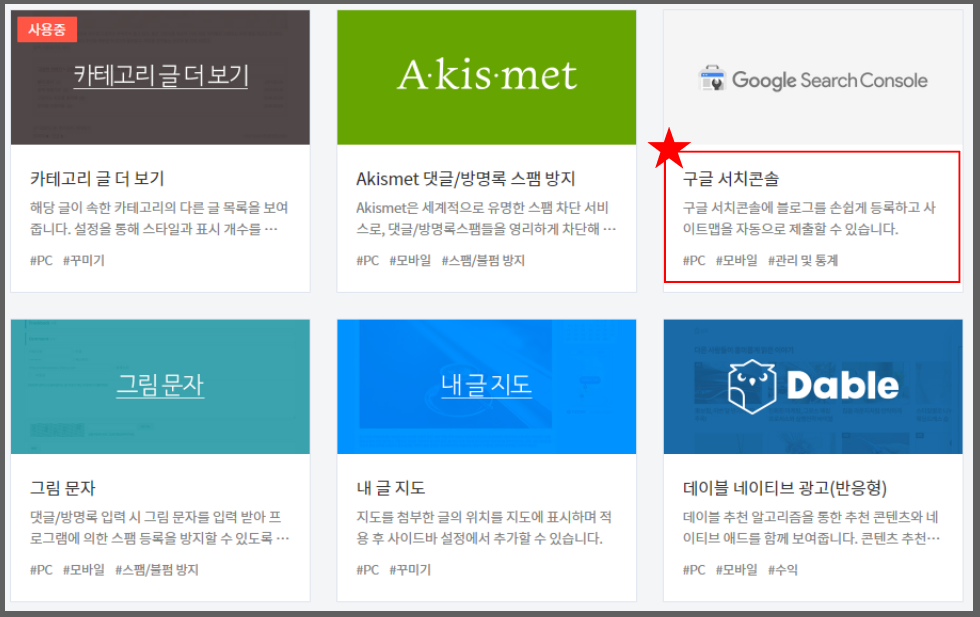The image size is (980, 617).
Task: Select the 내 글 지도 plugin title
Action: tap(391, 488)
